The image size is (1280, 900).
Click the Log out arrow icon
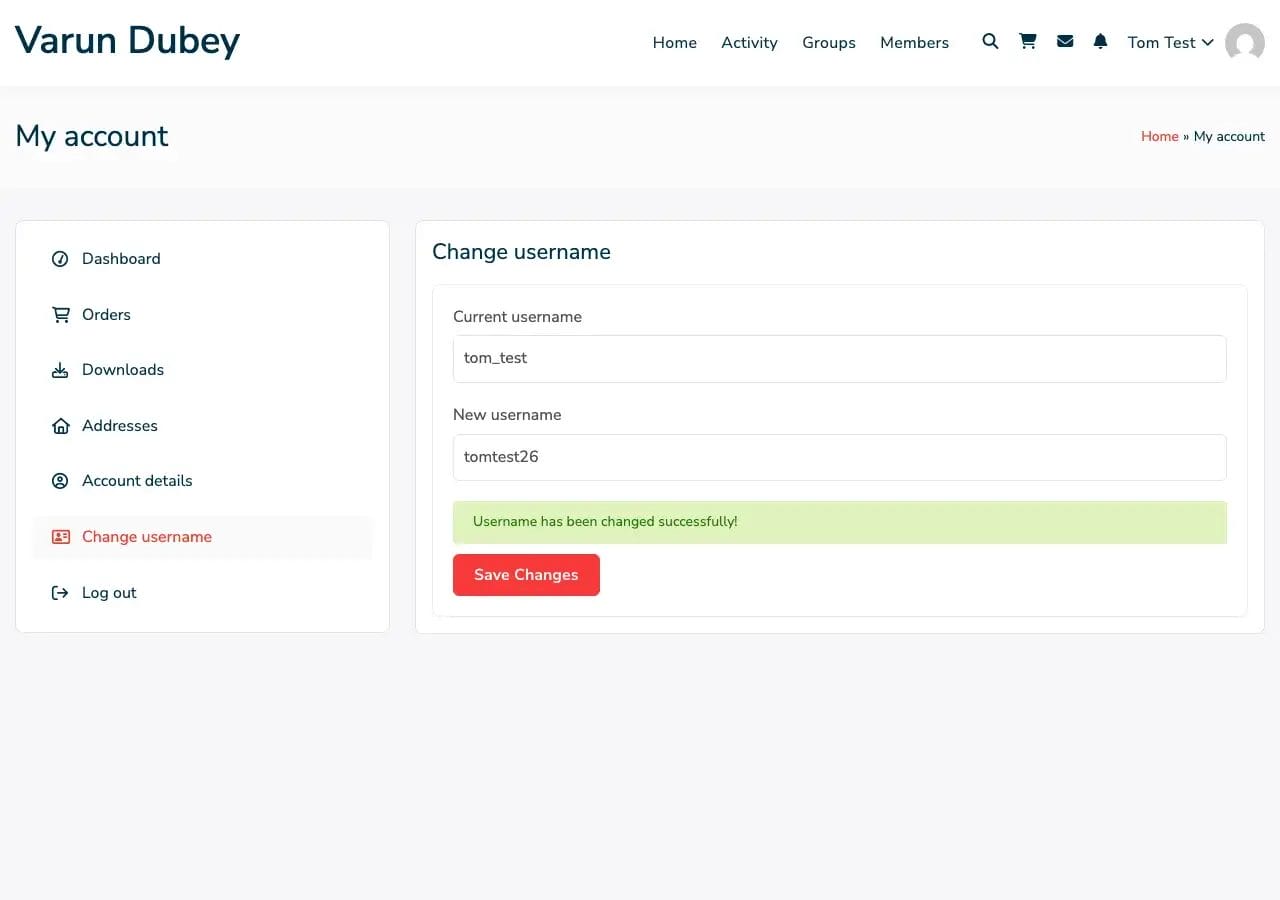(x=60, y=593)
